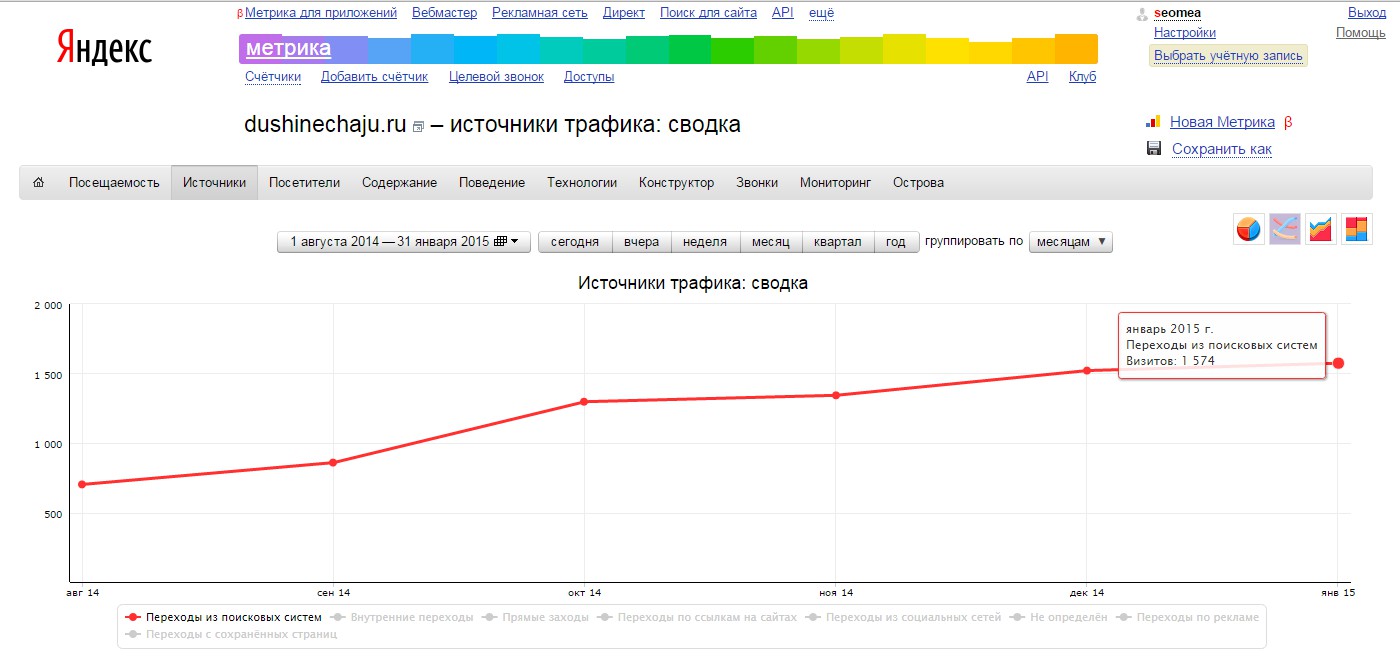The image size is (1400, 663).
Task: Expand the ещё services menu
Action: pyautogui.click(x=821, y=13)
